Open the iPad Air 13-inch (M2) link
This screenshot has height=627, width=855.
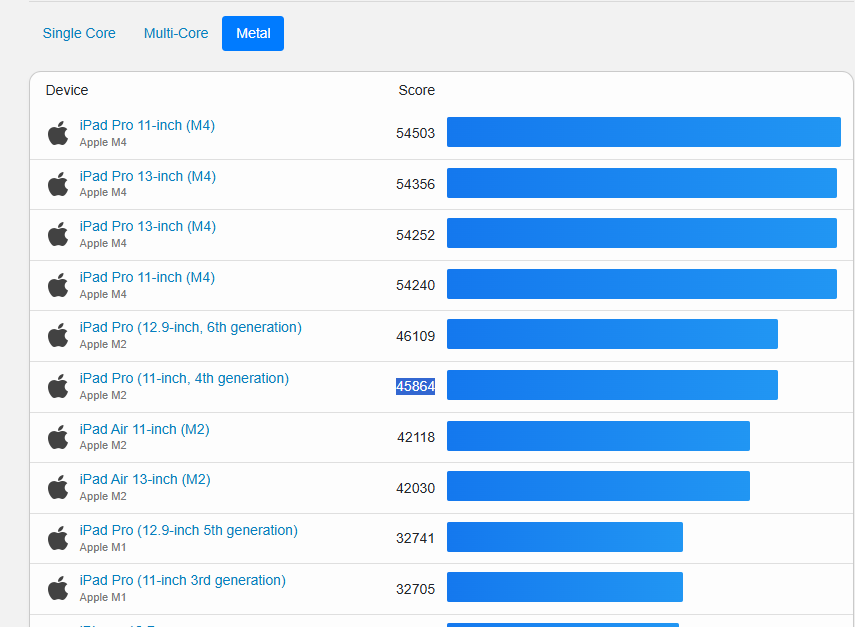pos(145,479)
